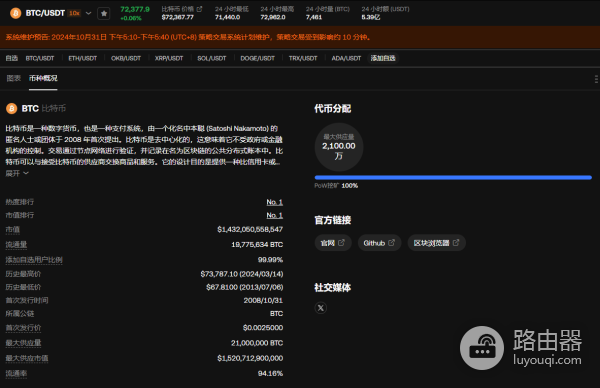This screenshot has height=388, width=600.
Task: Switch to the 图表 tab
Action: (x=14, y=78)
